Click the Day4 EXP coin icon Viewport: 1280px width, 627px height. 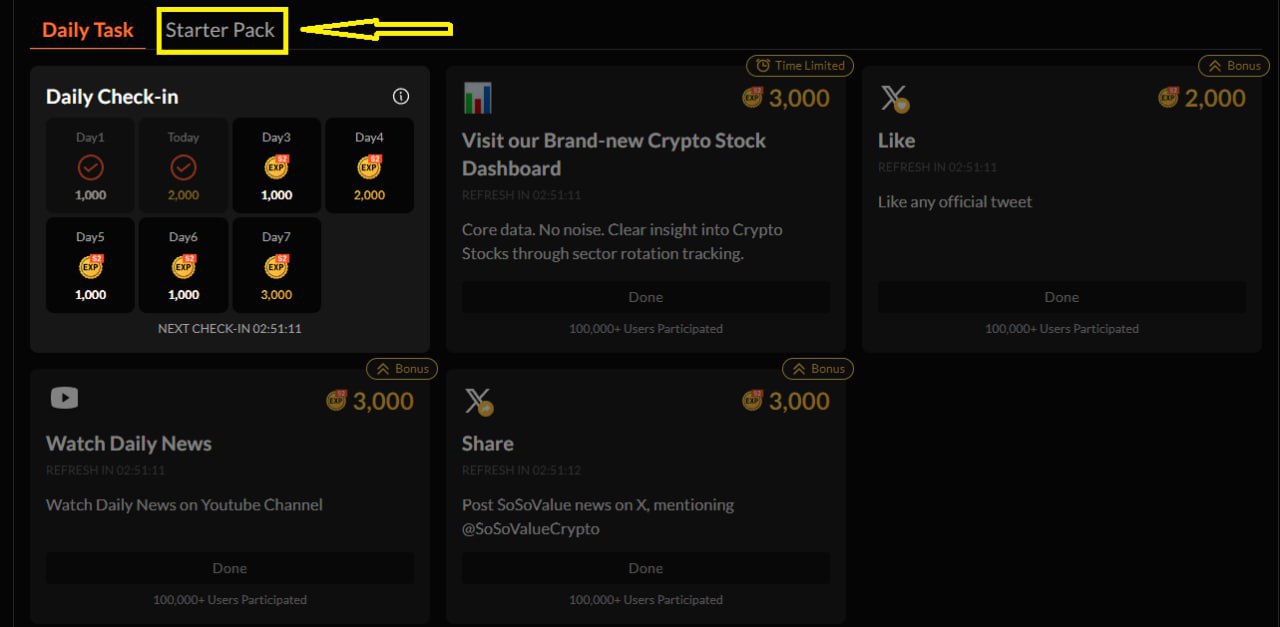pyautogui.click(x=369, y=167)
